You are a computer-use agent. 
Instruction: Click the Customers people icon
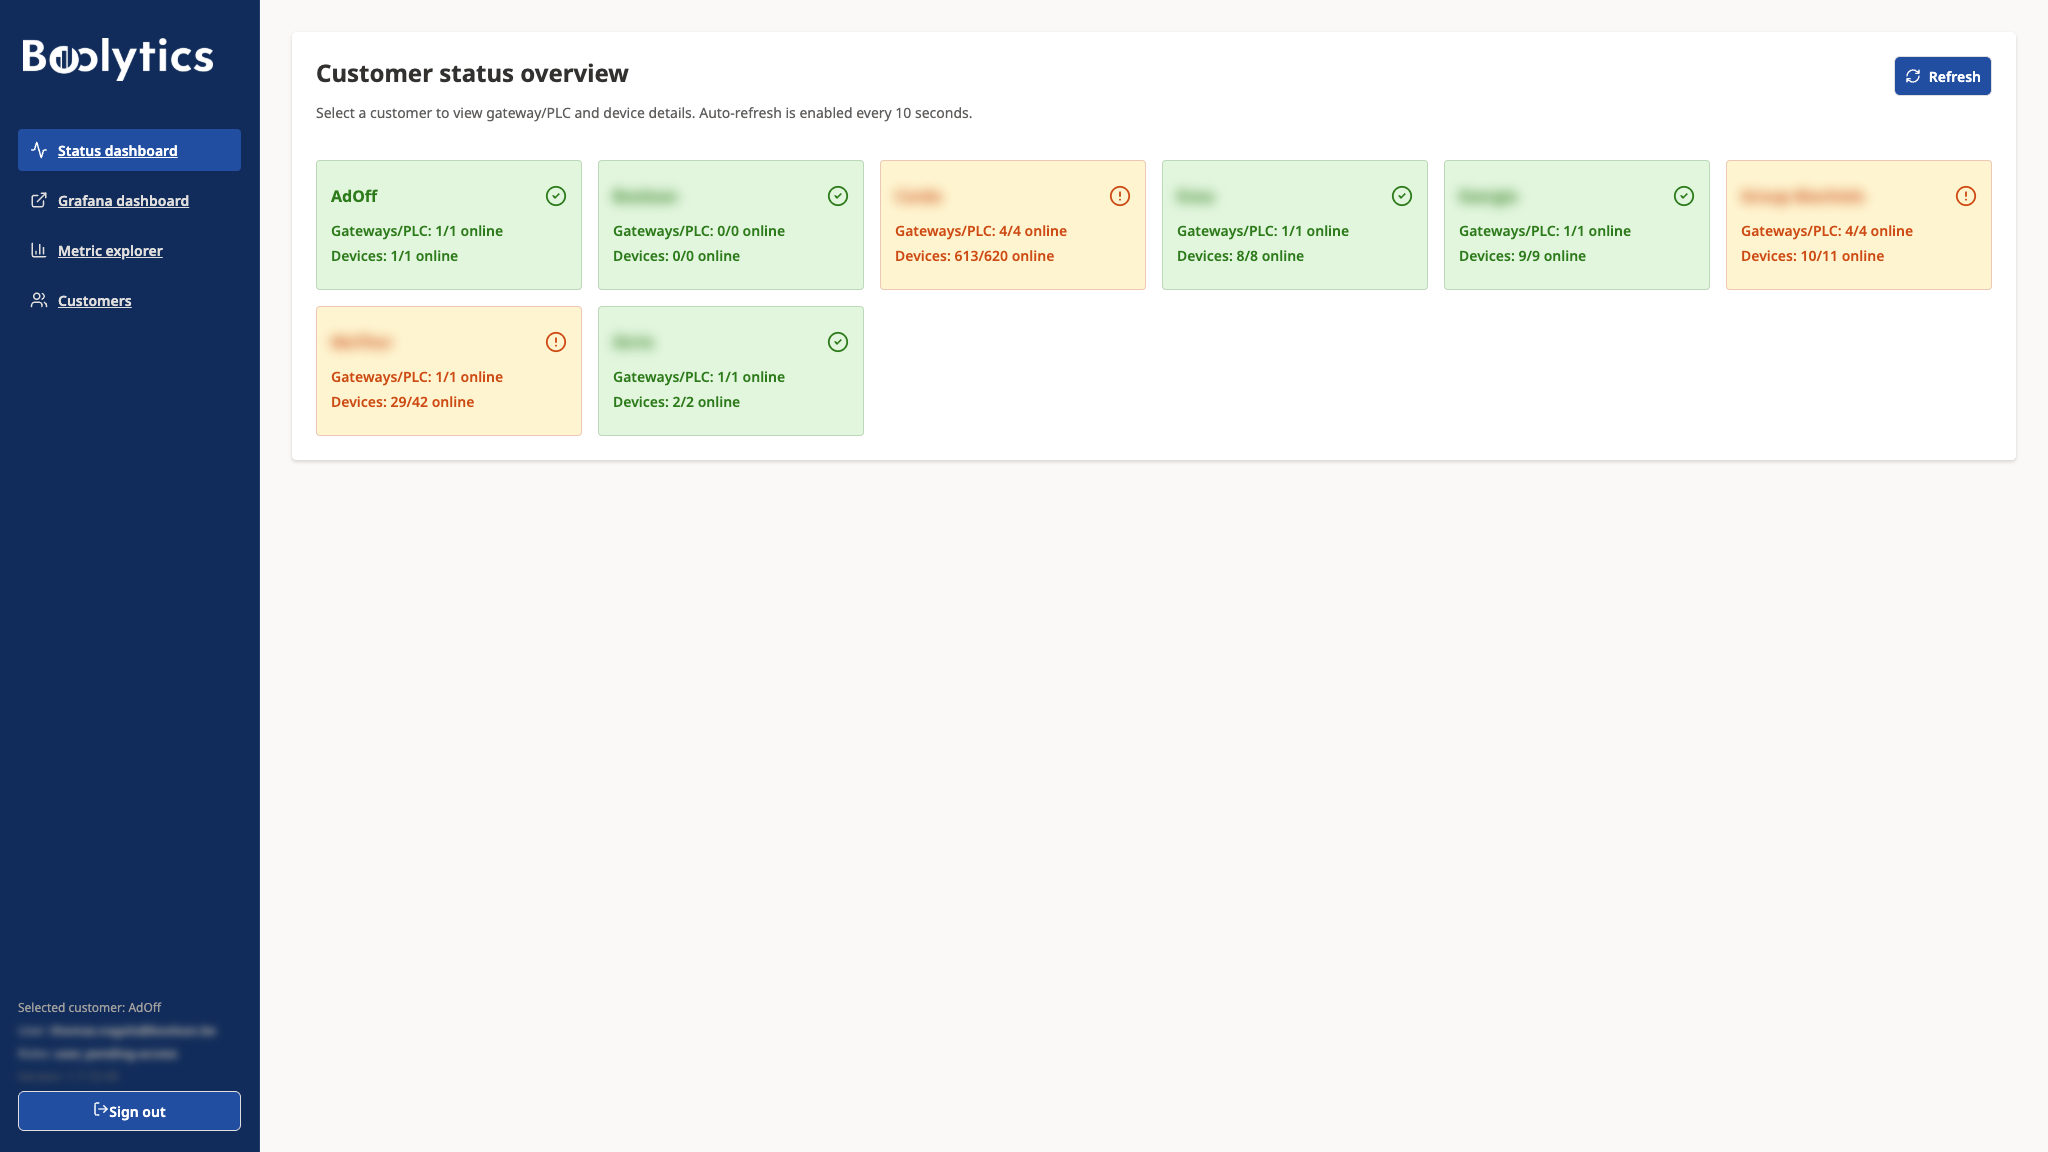coord(39,300)
